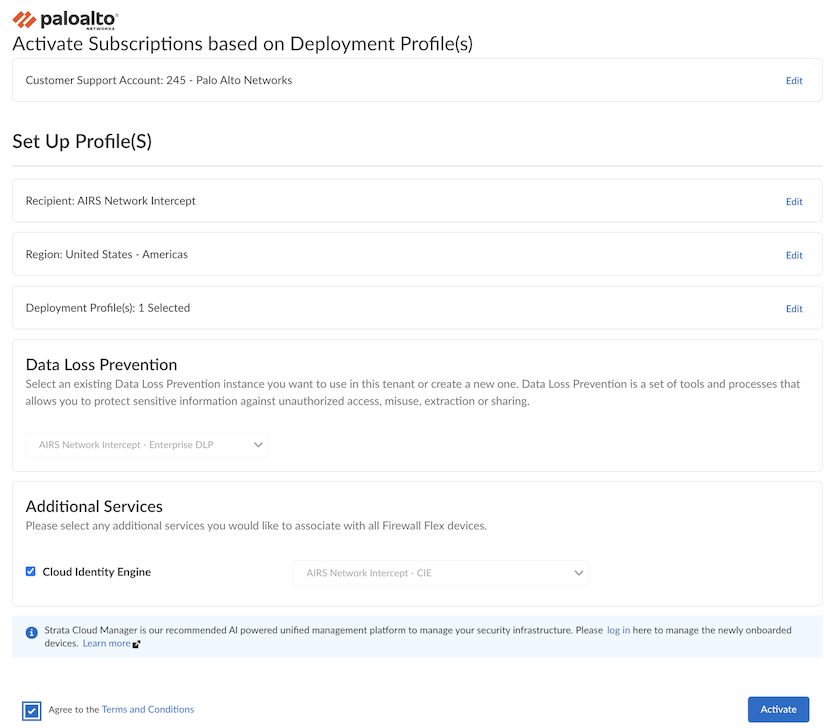Edit the Customer Support Account
824x728 pixels.
click(x=794, y=80)
